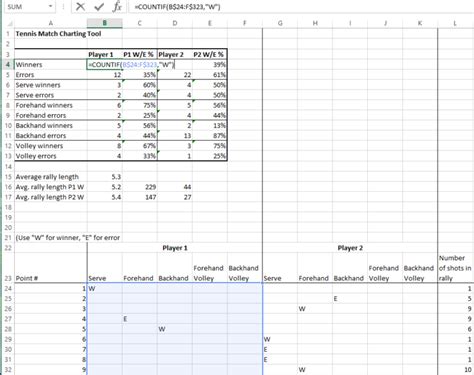Screen dimensions: 474x375
Task: Click the 'Player 1' group heading in row 22
Action: (x=175, y=248)
